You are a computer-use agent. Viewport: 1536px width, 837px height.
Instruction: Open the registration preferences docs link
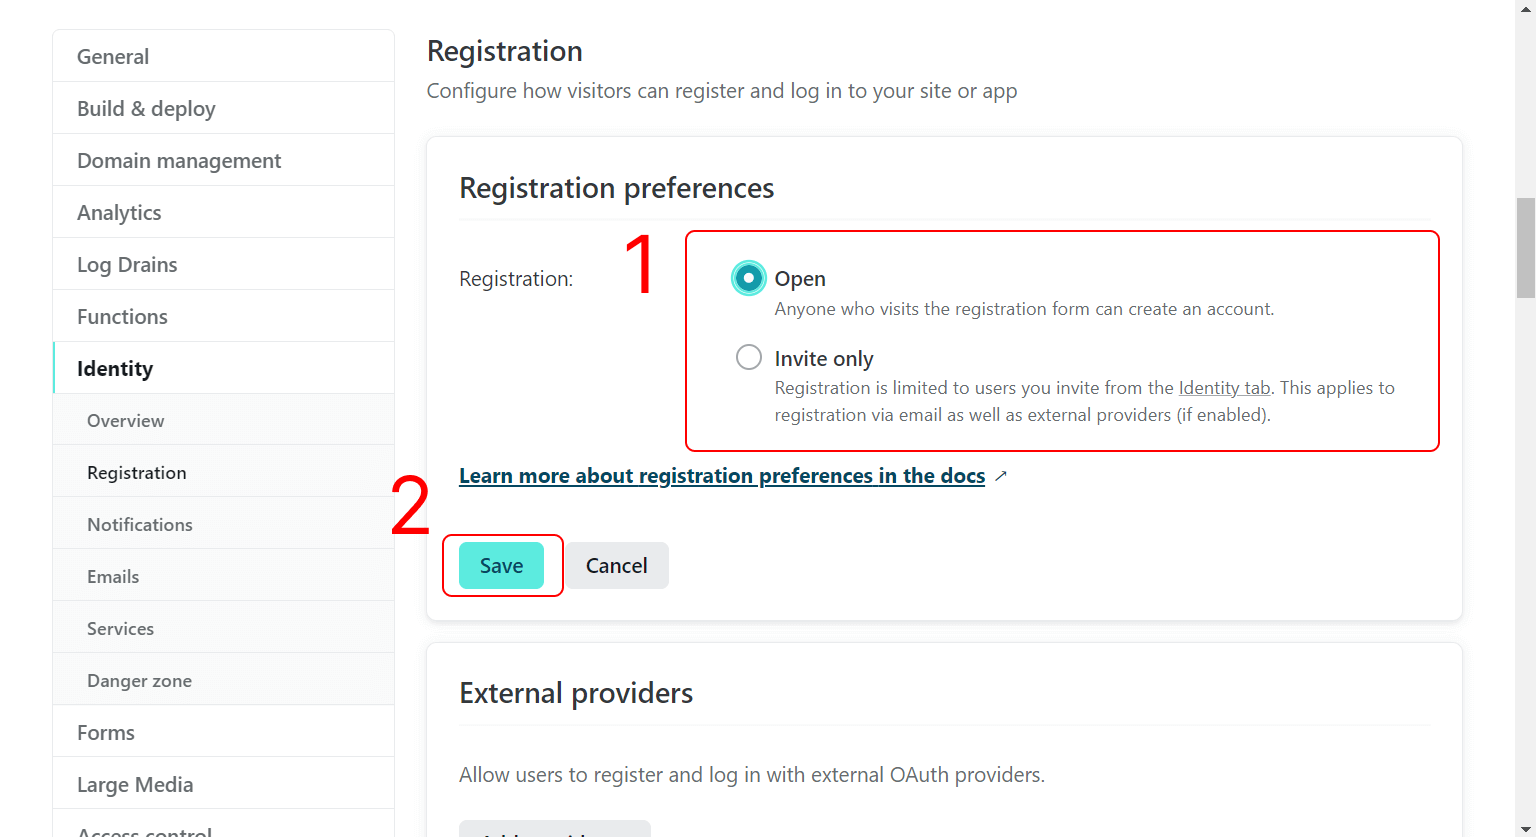(x=722, y=476)
